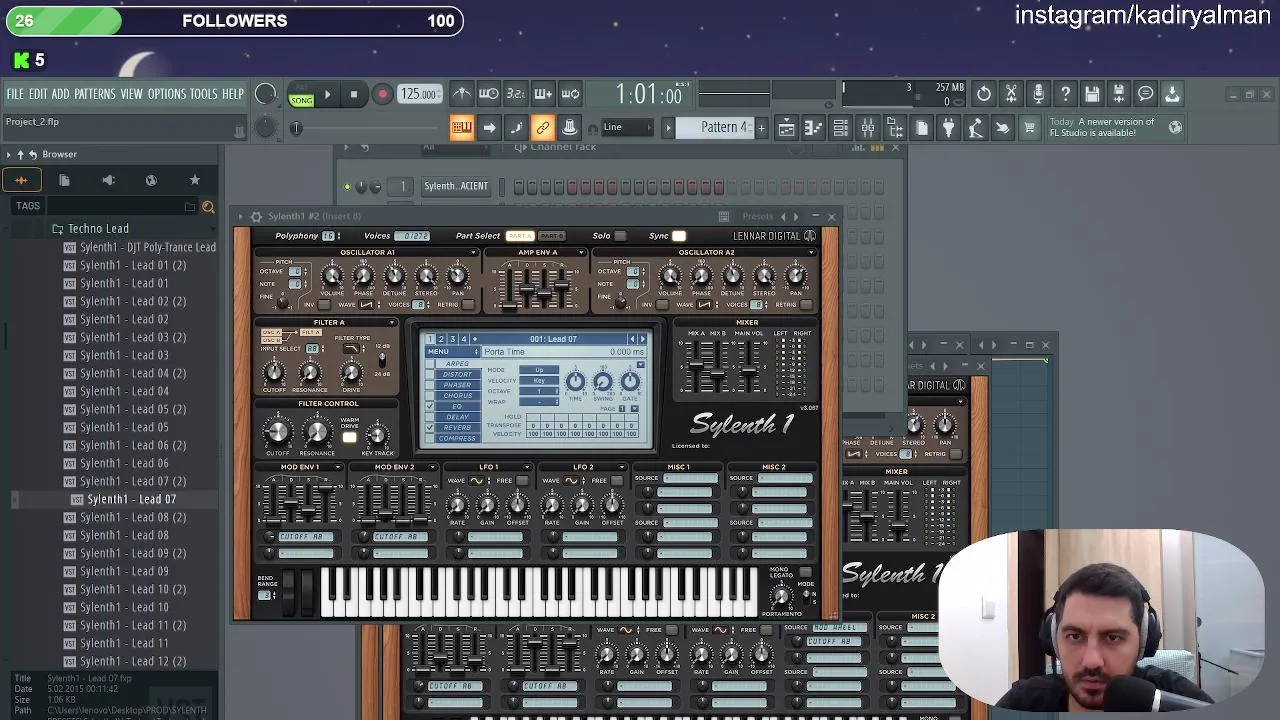1280x720 pixels.
Task: Open the Pattern 4 selector
Action: (x=716, y=127)
